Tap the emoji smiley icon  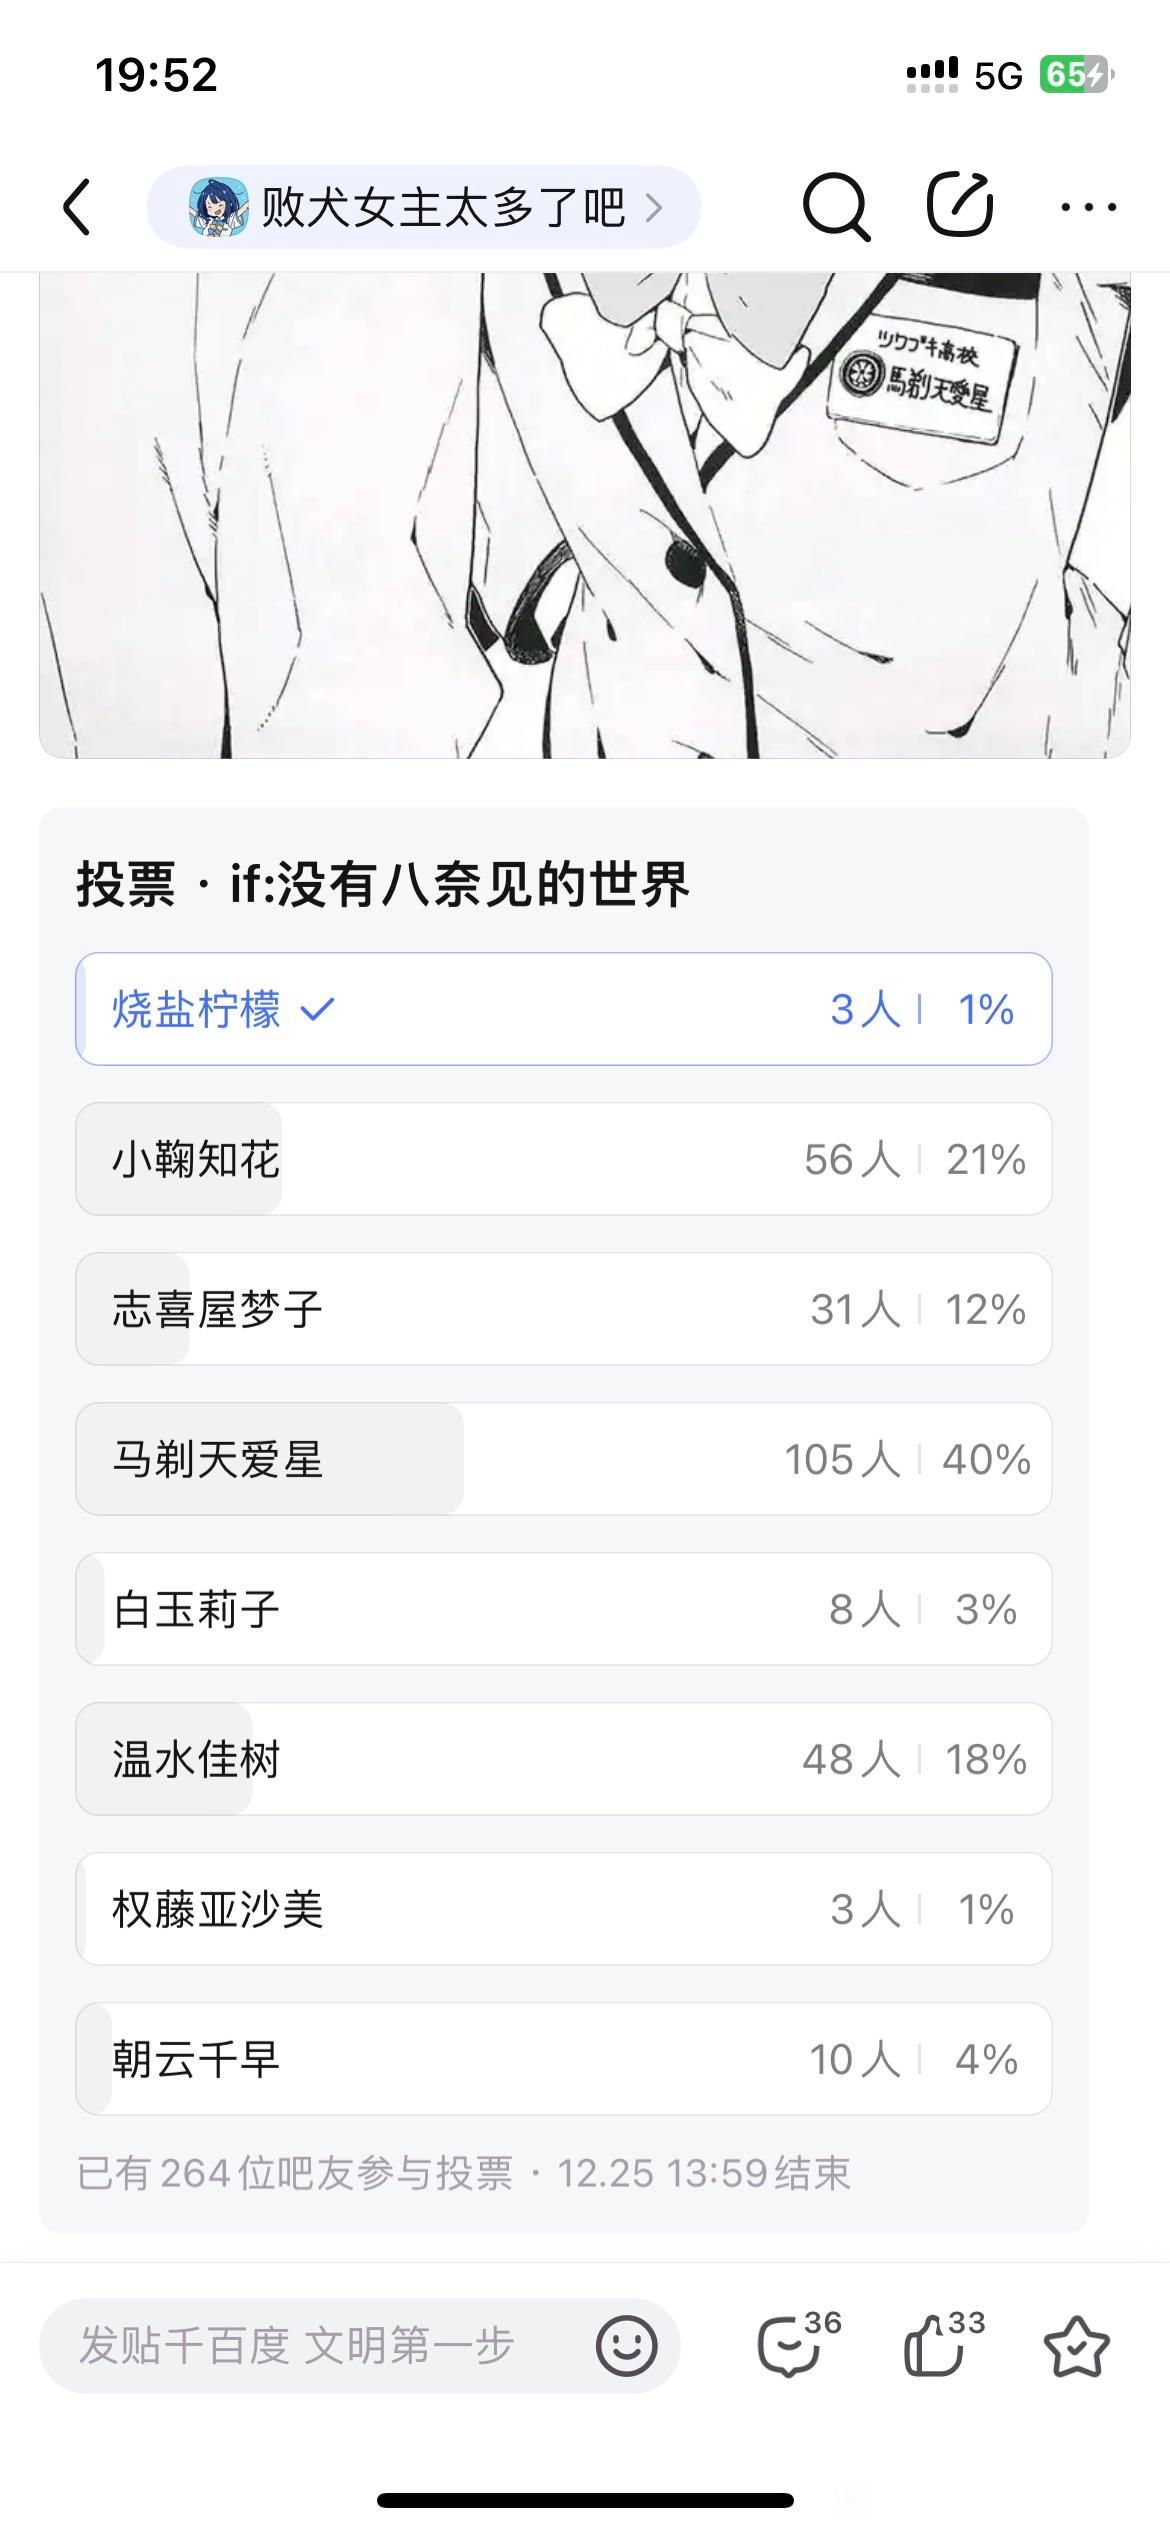tap(627, 2345)
